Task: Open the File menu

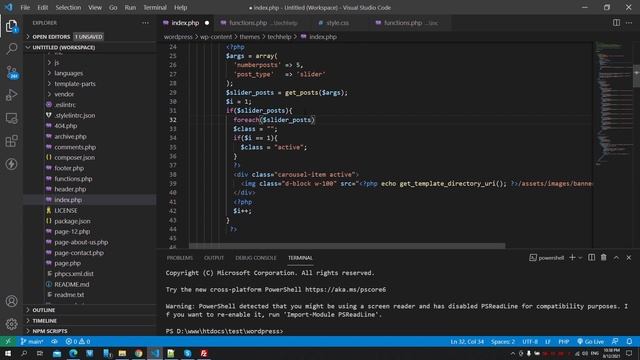Action: click(x=25, y=7)
